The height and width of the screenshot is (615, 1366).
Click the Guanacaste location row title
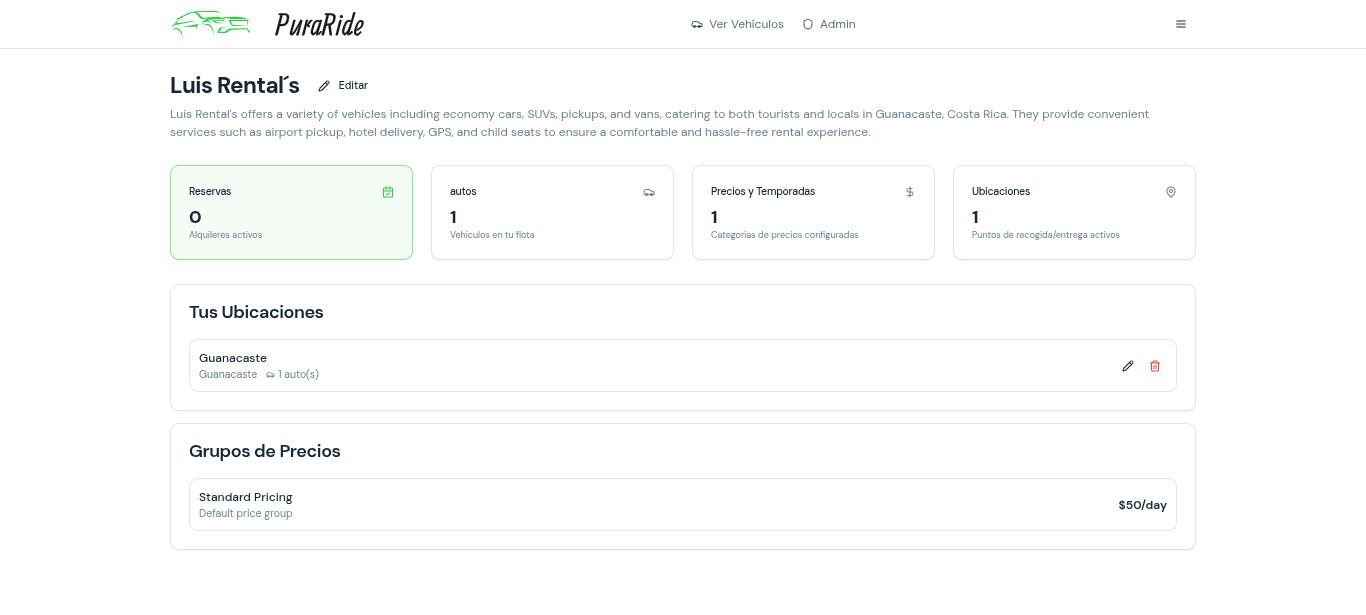(x=233, y=358)
